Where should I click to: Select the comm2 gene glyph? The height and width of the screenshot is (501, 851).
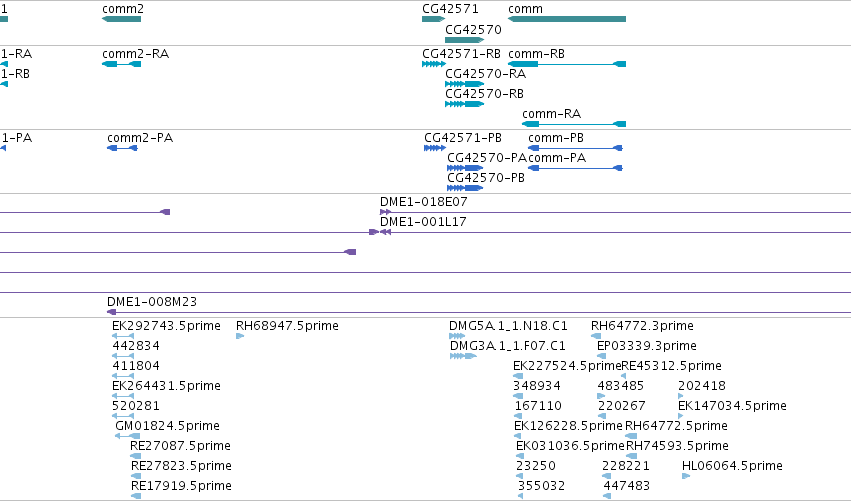point(122,19)
